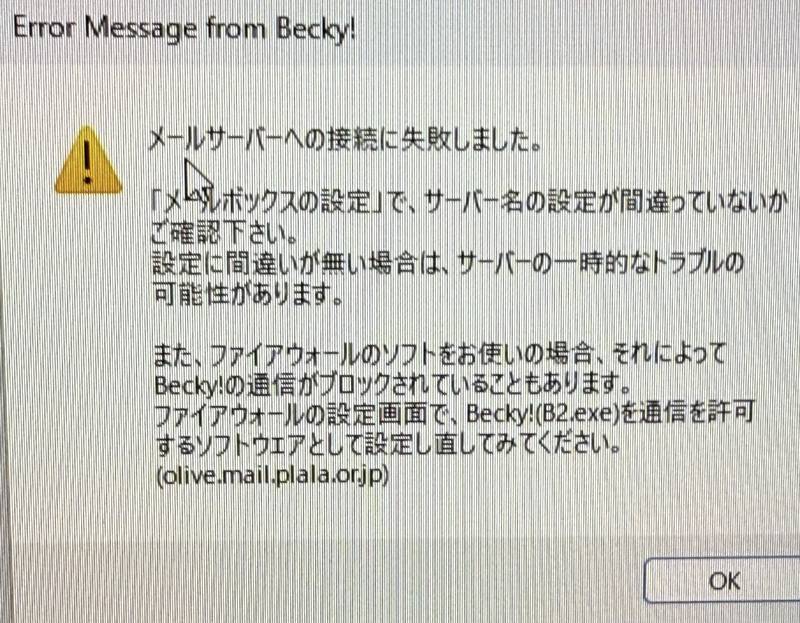800x623 pixels.
Task: Click the words "サーバーの一時的なトラブルの"
Action: click(601, 263)
